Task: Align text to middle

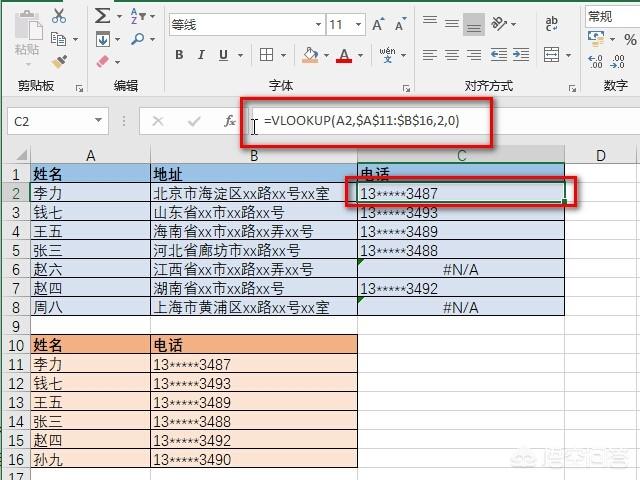Action: point(452,24)
